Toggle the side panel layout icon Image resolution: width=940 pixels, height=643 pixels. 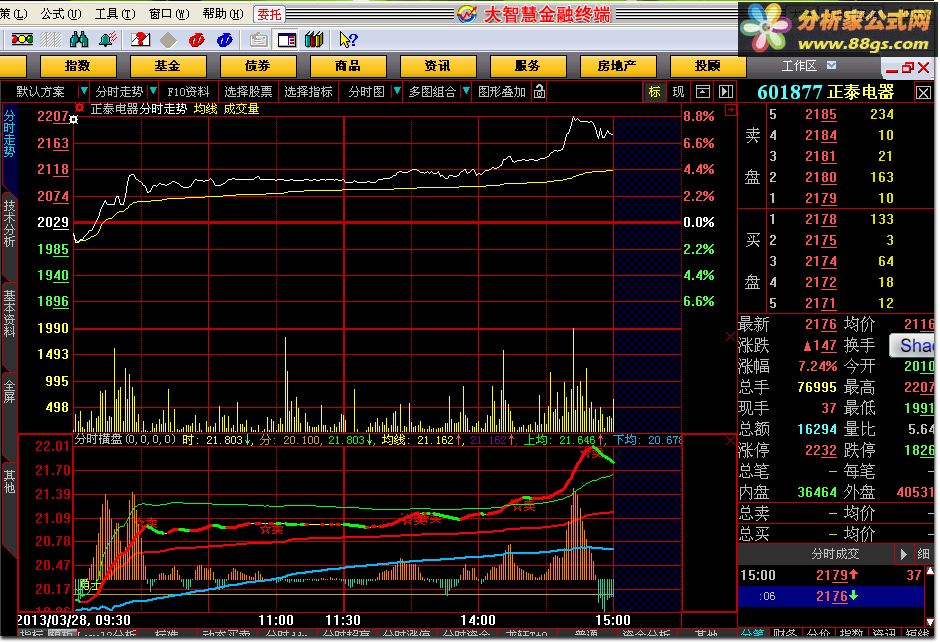click(287, 40)
